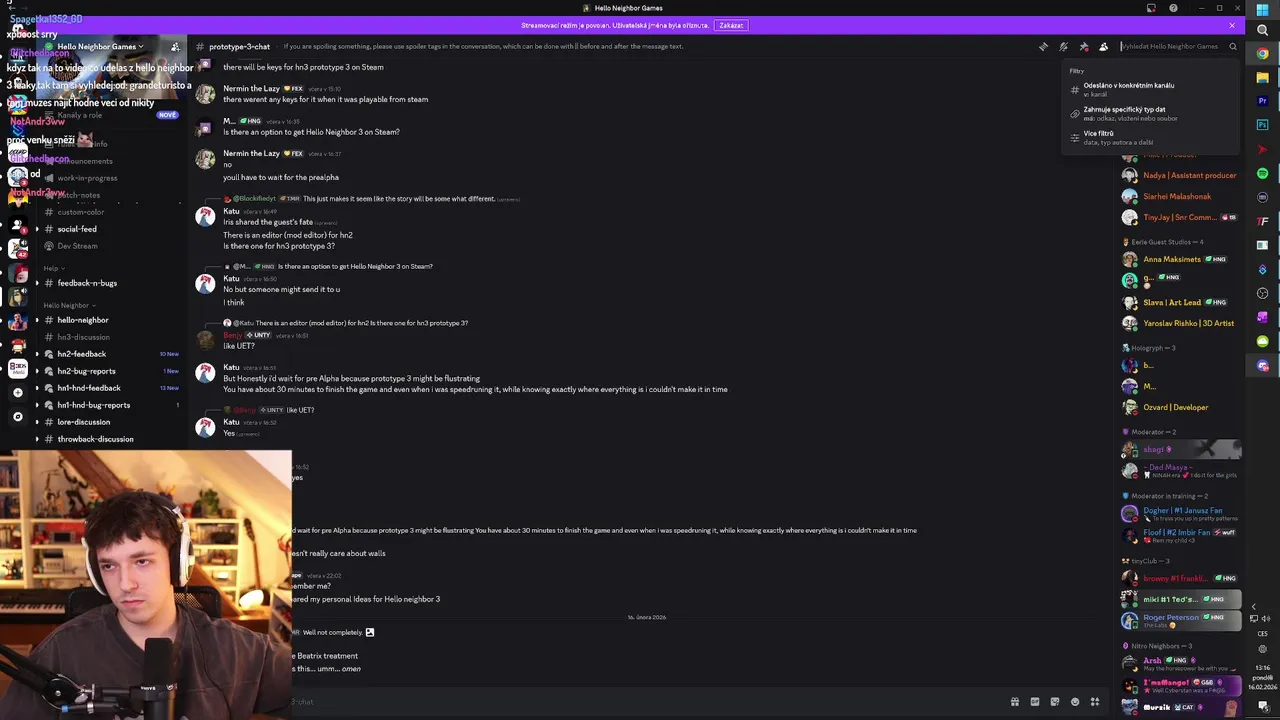Open notification settings bell icon
1280x720 pixels.
(x=1063, y=47)
